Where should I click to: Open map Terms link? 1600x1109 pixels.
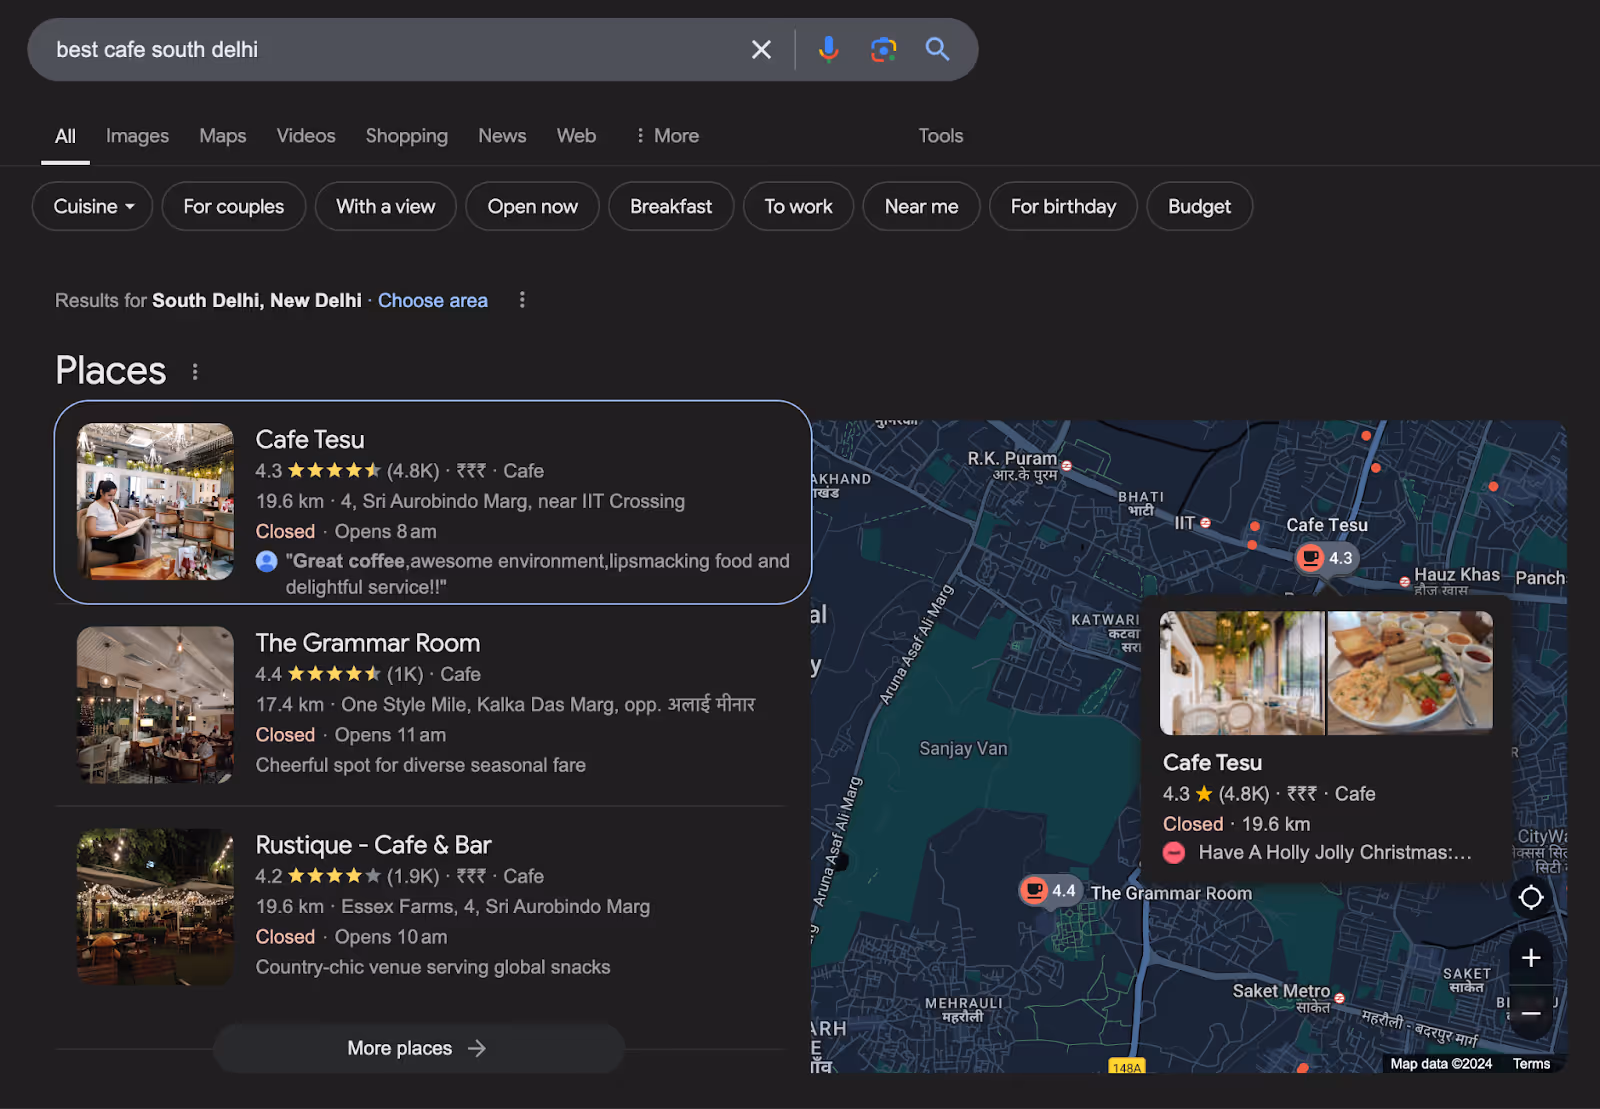[x=1531, y=1064]
